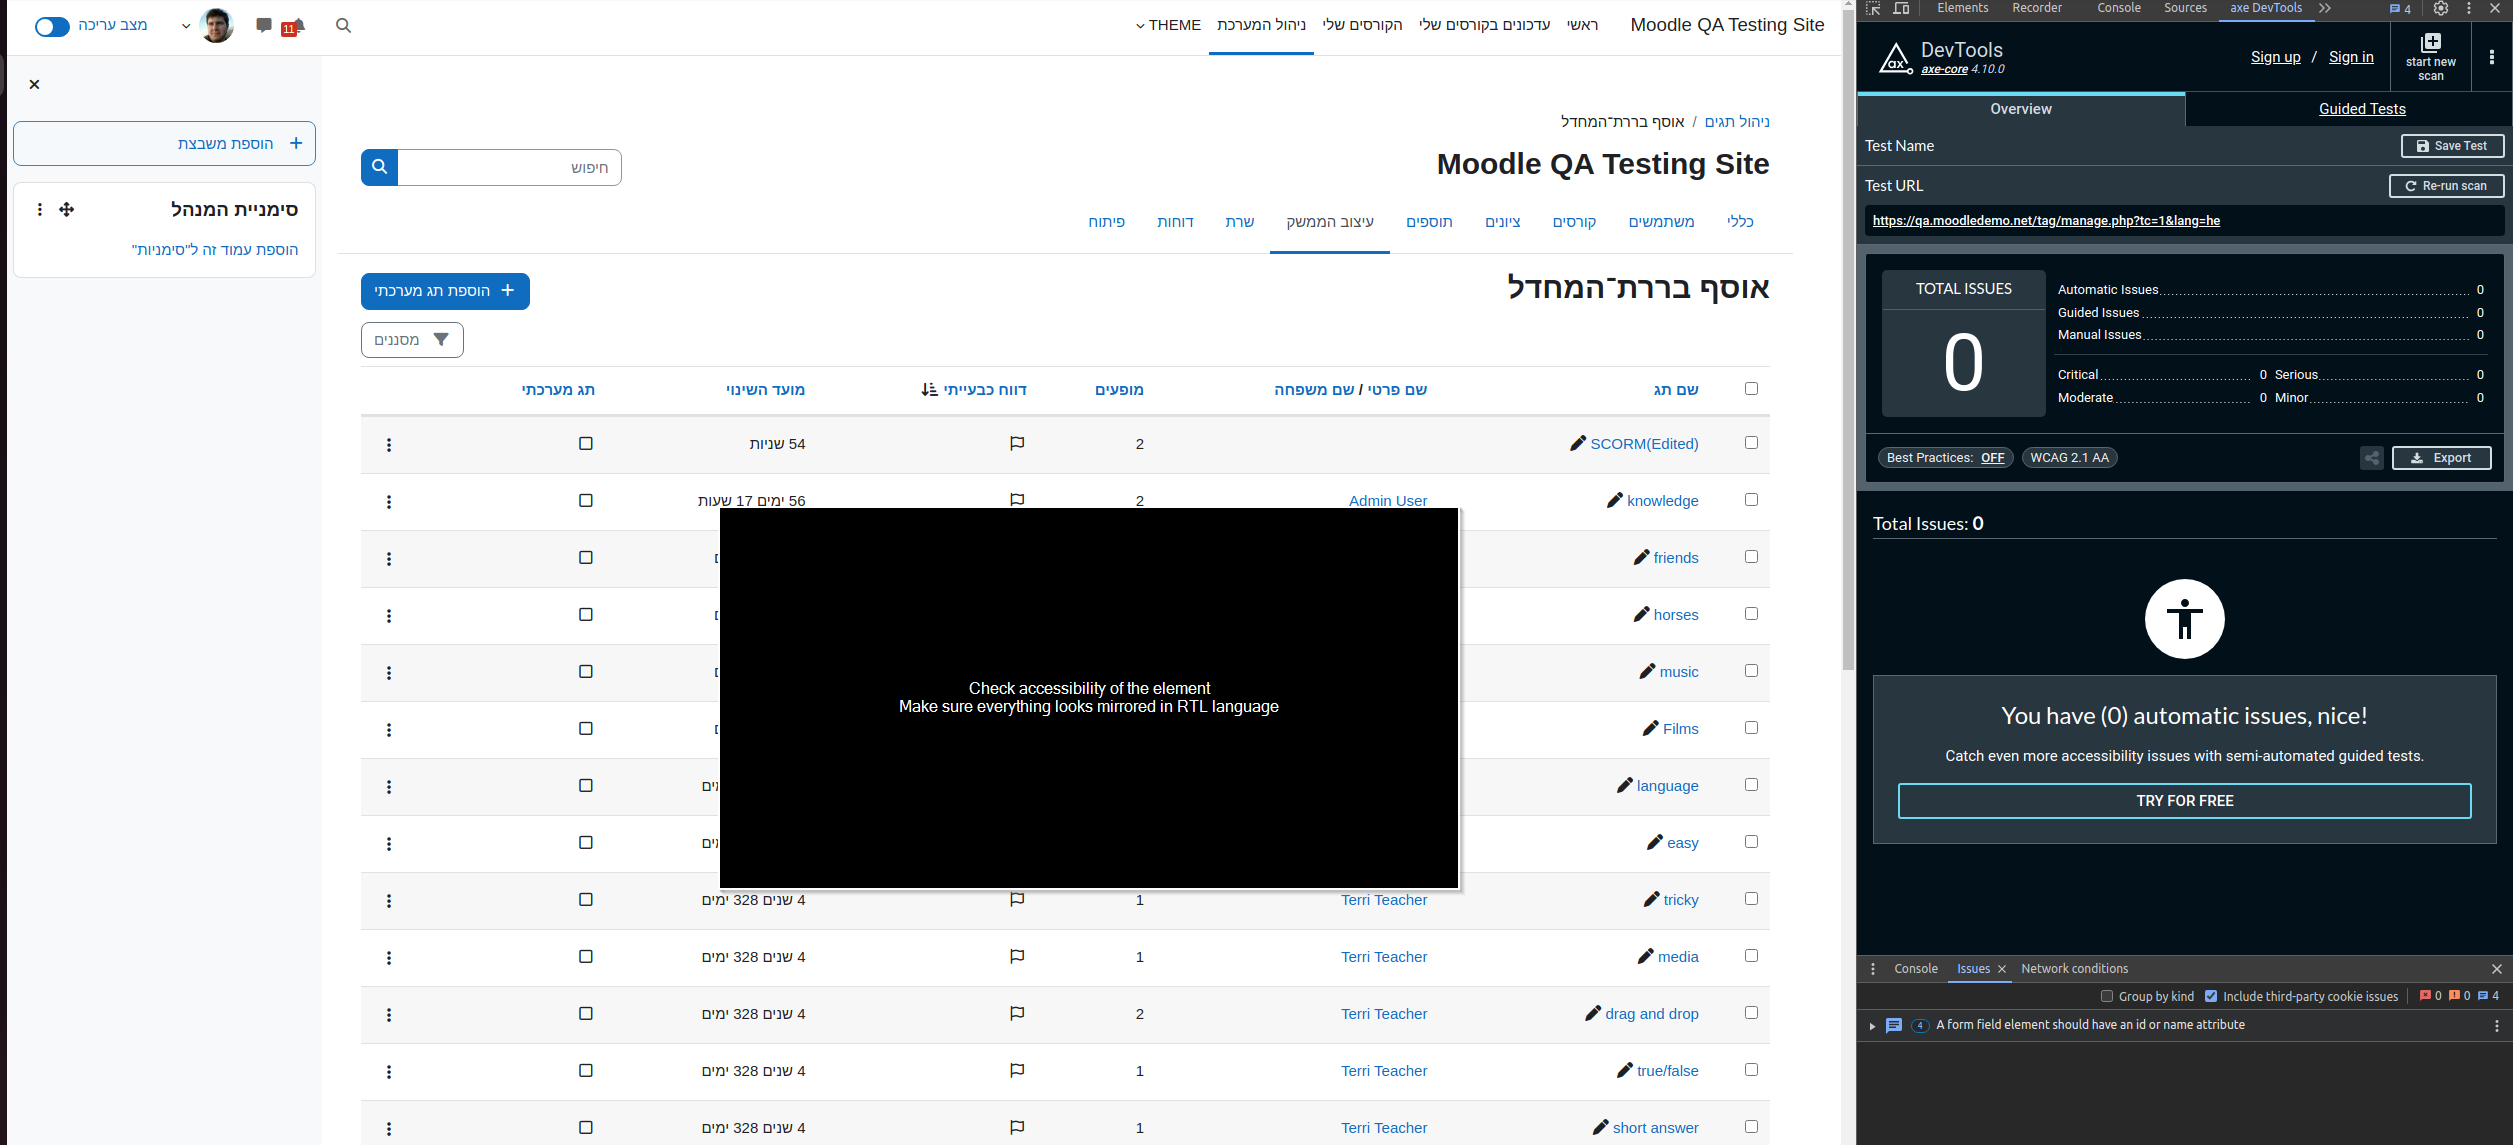Click the blue search submit button with magnifier
2513x1145 pixels.
(x=380, y=167)
